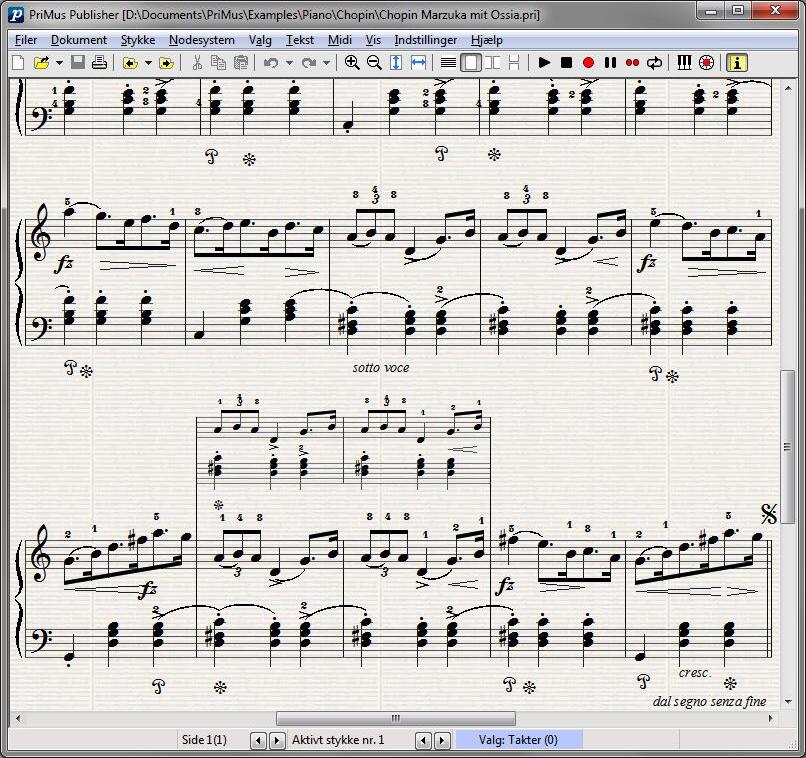Open the Filer menu
Screen dimensions: 806x758
pos(26,40)
